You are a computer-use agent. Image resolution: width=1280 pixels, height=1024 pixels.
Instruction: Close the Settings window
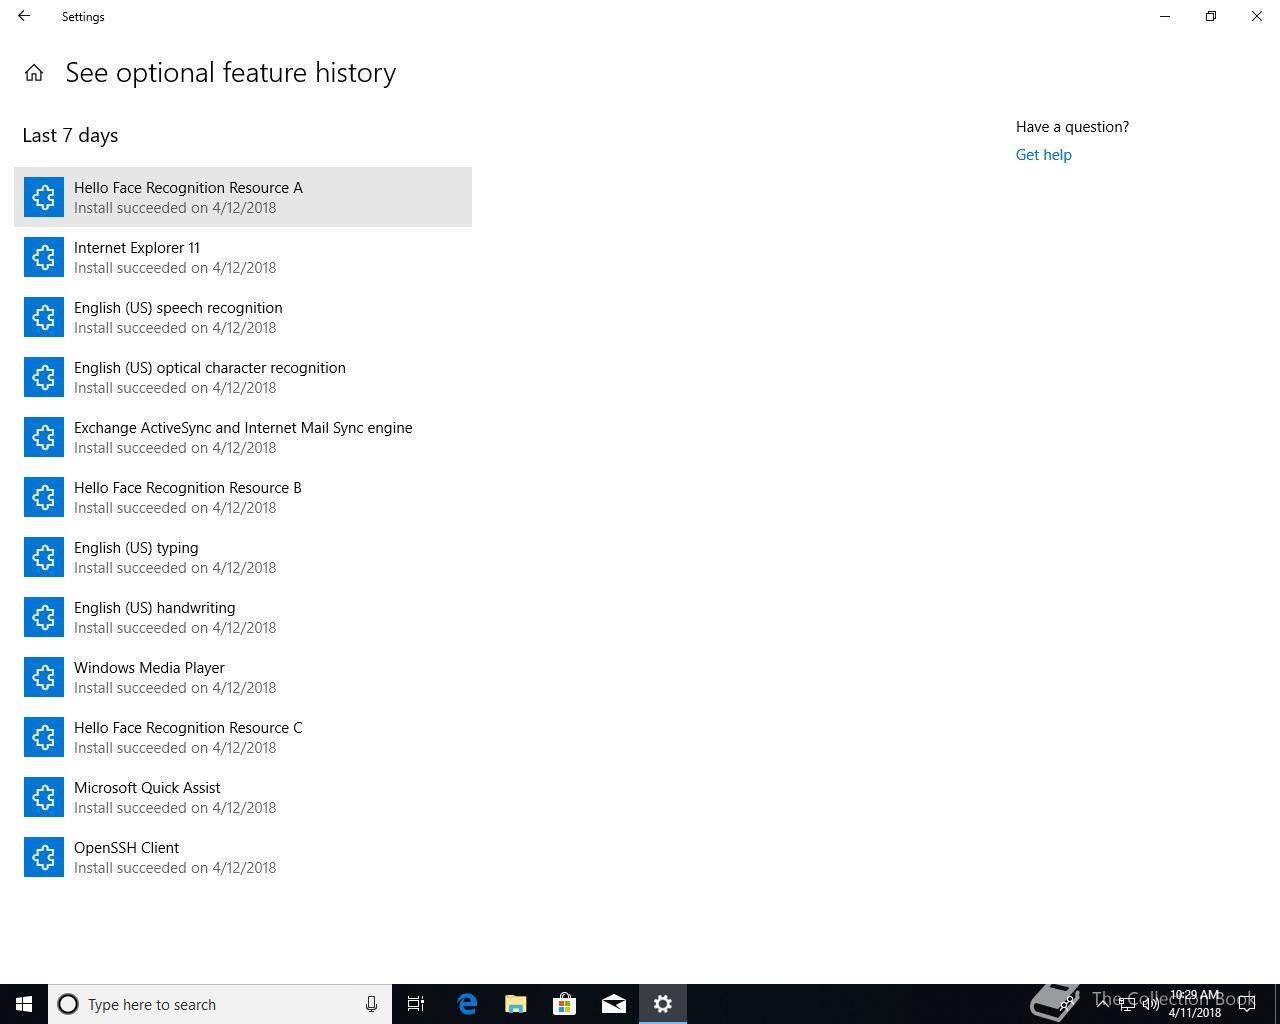click(1257, 16)
